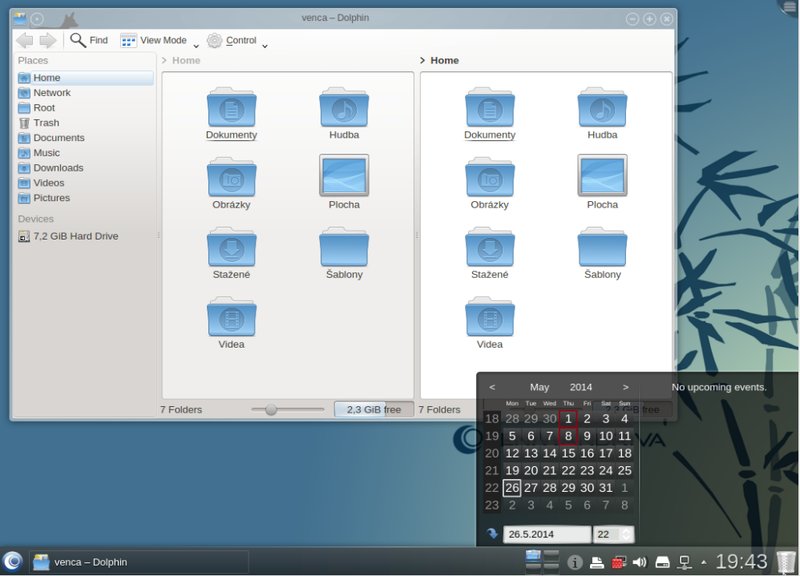Open the network connection tray icon
800x576 pixels.
coord(684,562)
